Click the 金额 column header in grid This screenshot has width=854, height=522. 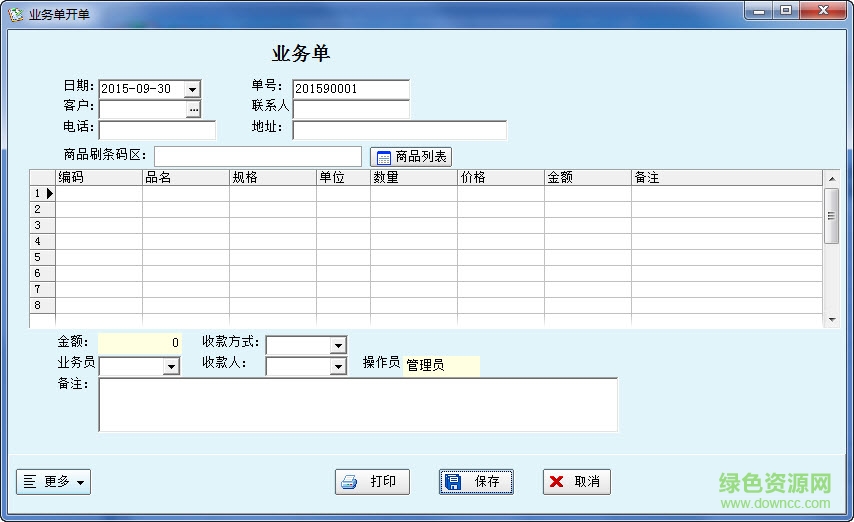coord(588,178)
